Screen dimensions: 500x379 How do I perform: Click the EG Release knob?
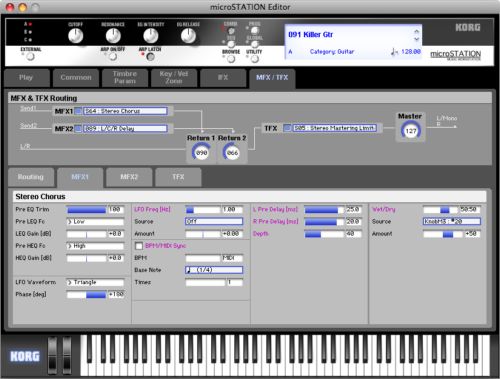(x=188, y=36)
